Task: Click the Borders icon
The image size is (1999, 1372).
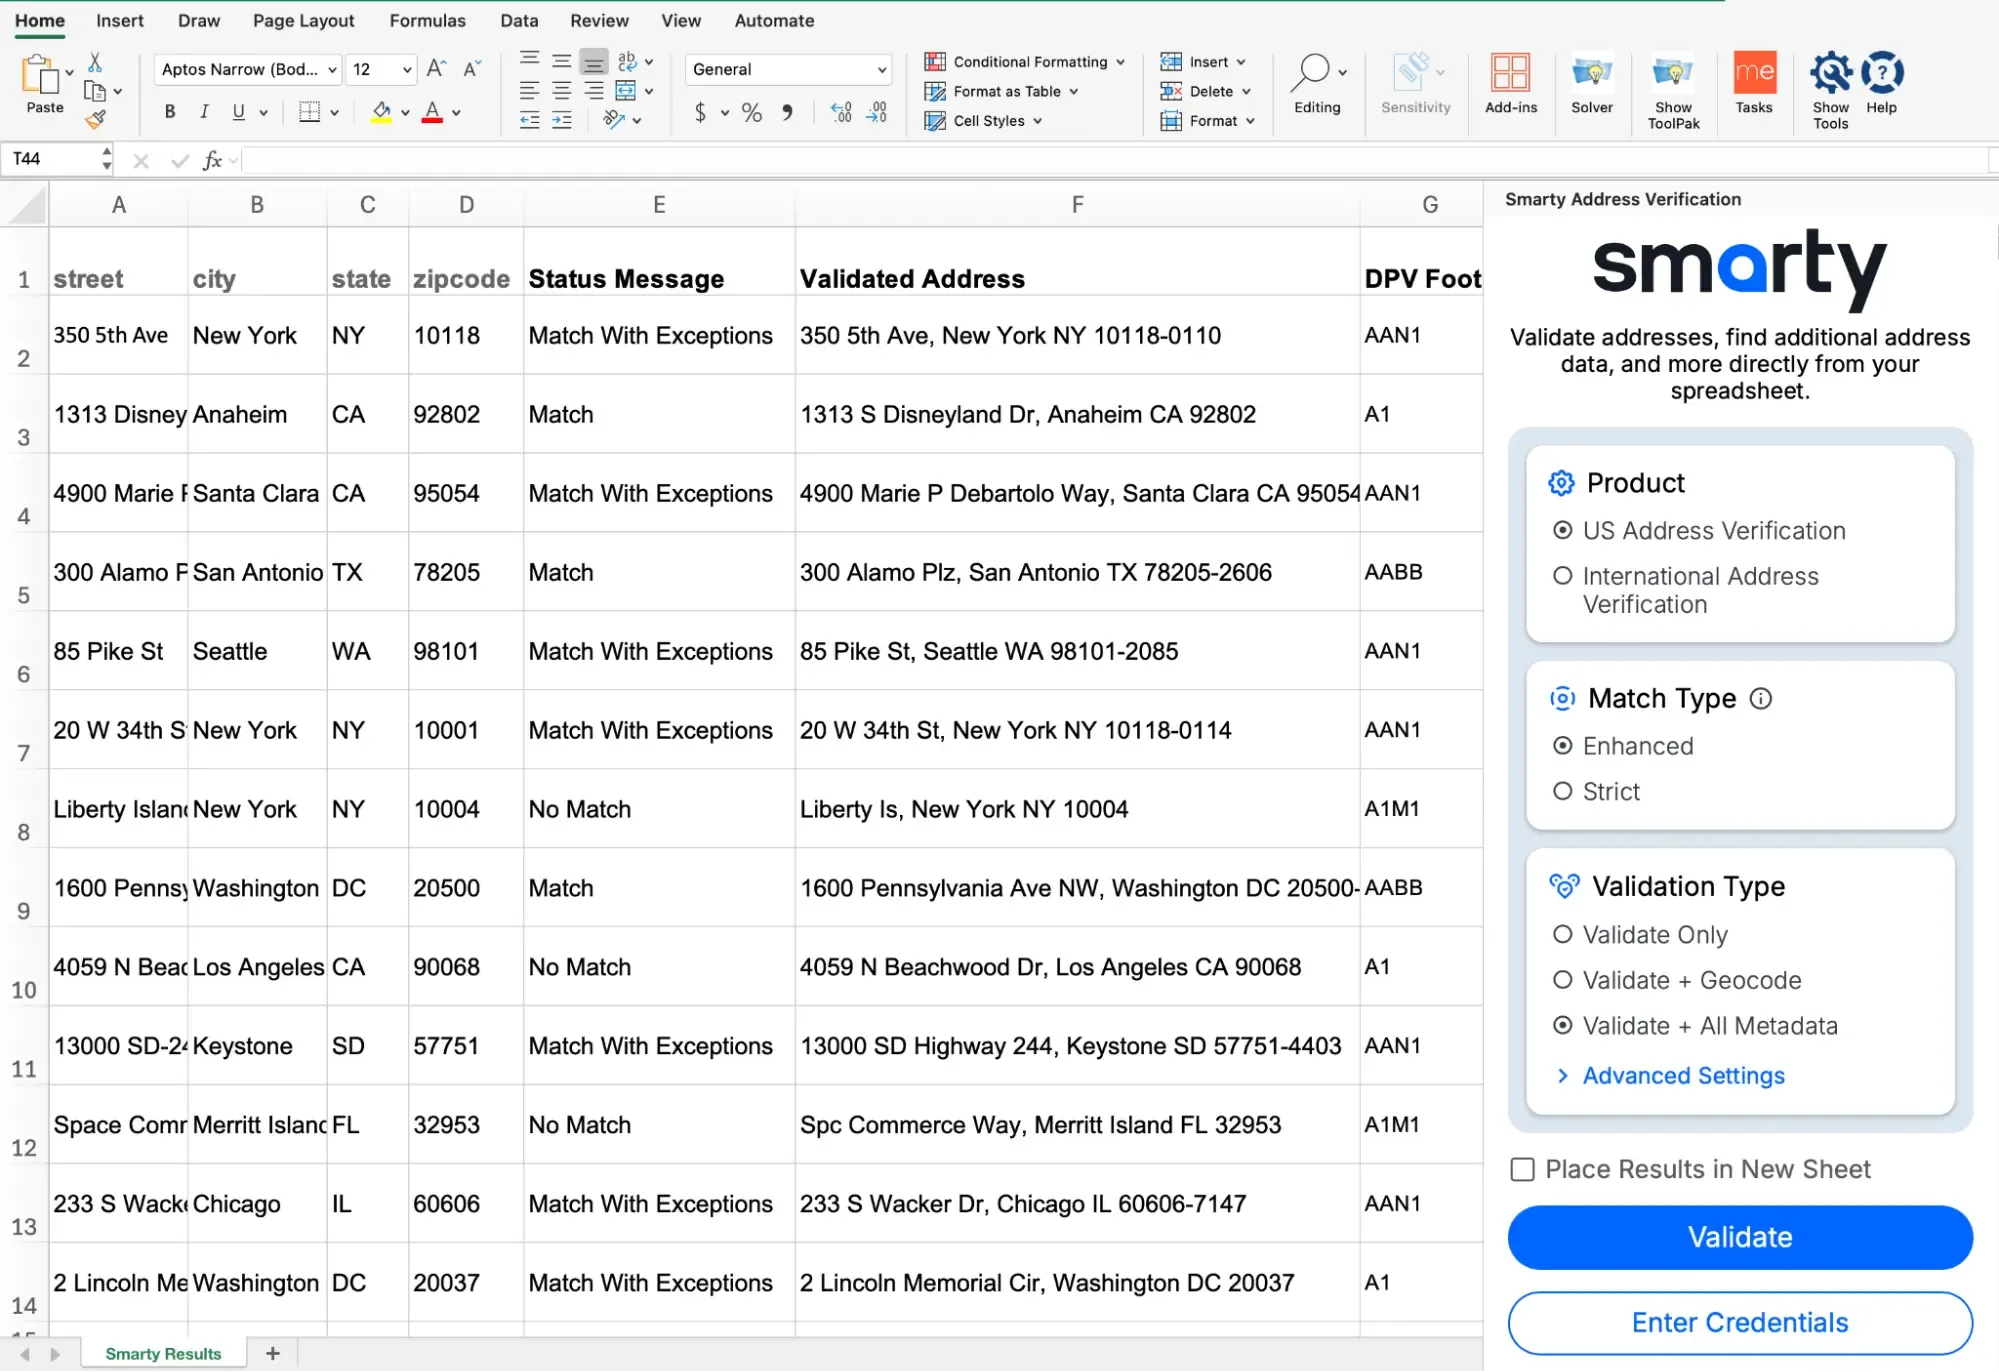Action: (x=310, y=112)
